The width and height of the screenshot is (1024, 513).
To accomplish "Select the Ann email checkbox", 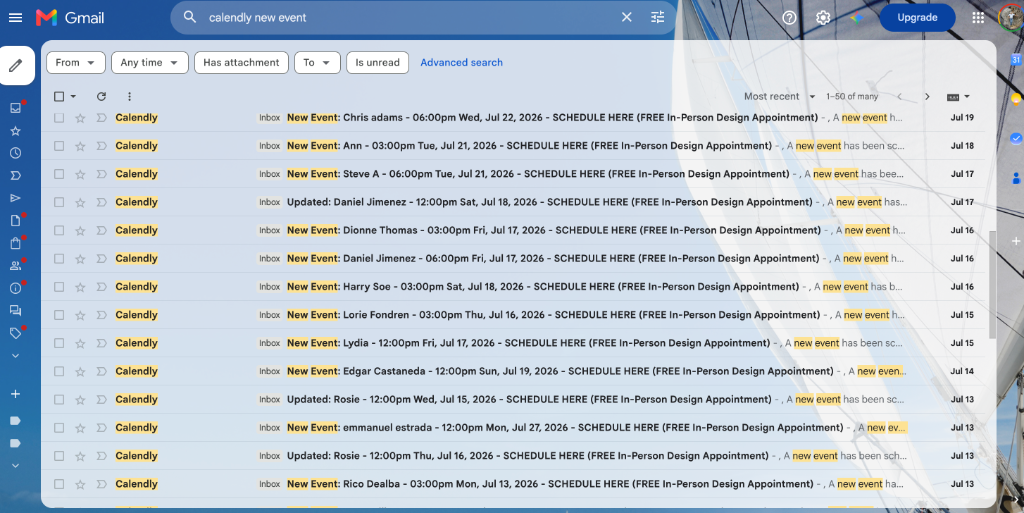I will click(59, 146).
